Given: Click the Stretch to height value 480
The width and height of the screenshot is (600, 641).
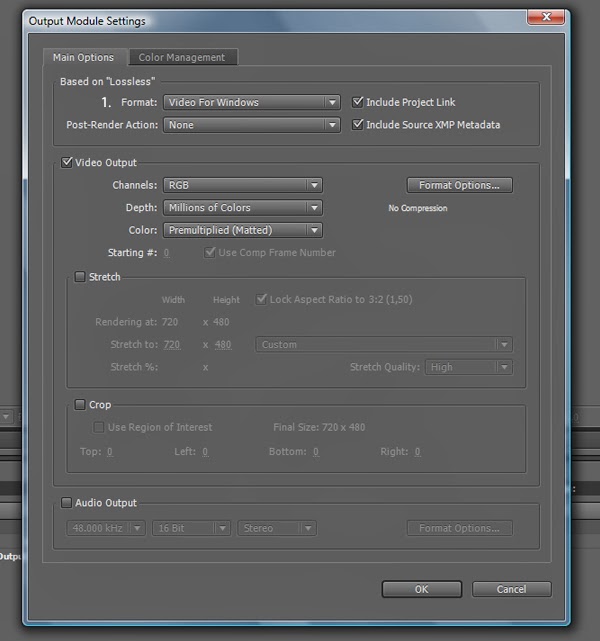Looking at the screenshot, I should coord(223,345).
